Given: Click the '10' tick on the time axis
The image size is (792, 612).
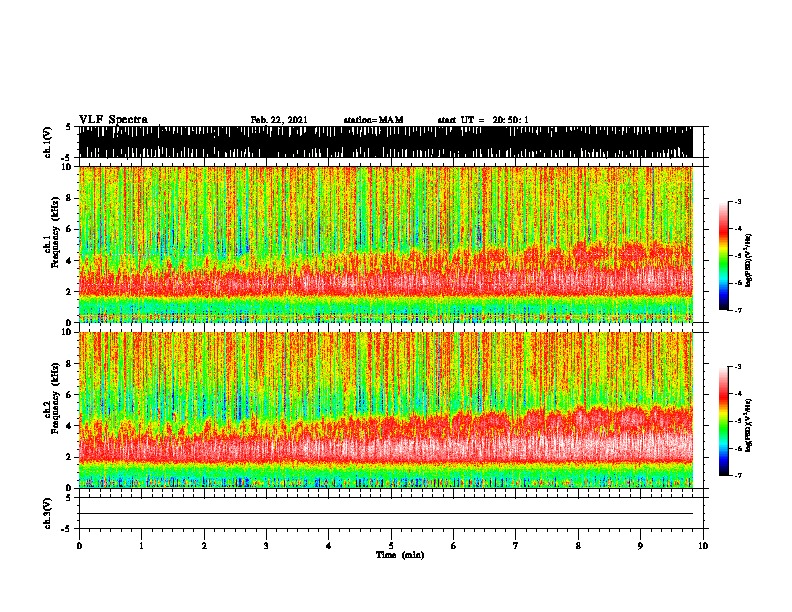Looking at the screenshot, I should click(703, 545).
